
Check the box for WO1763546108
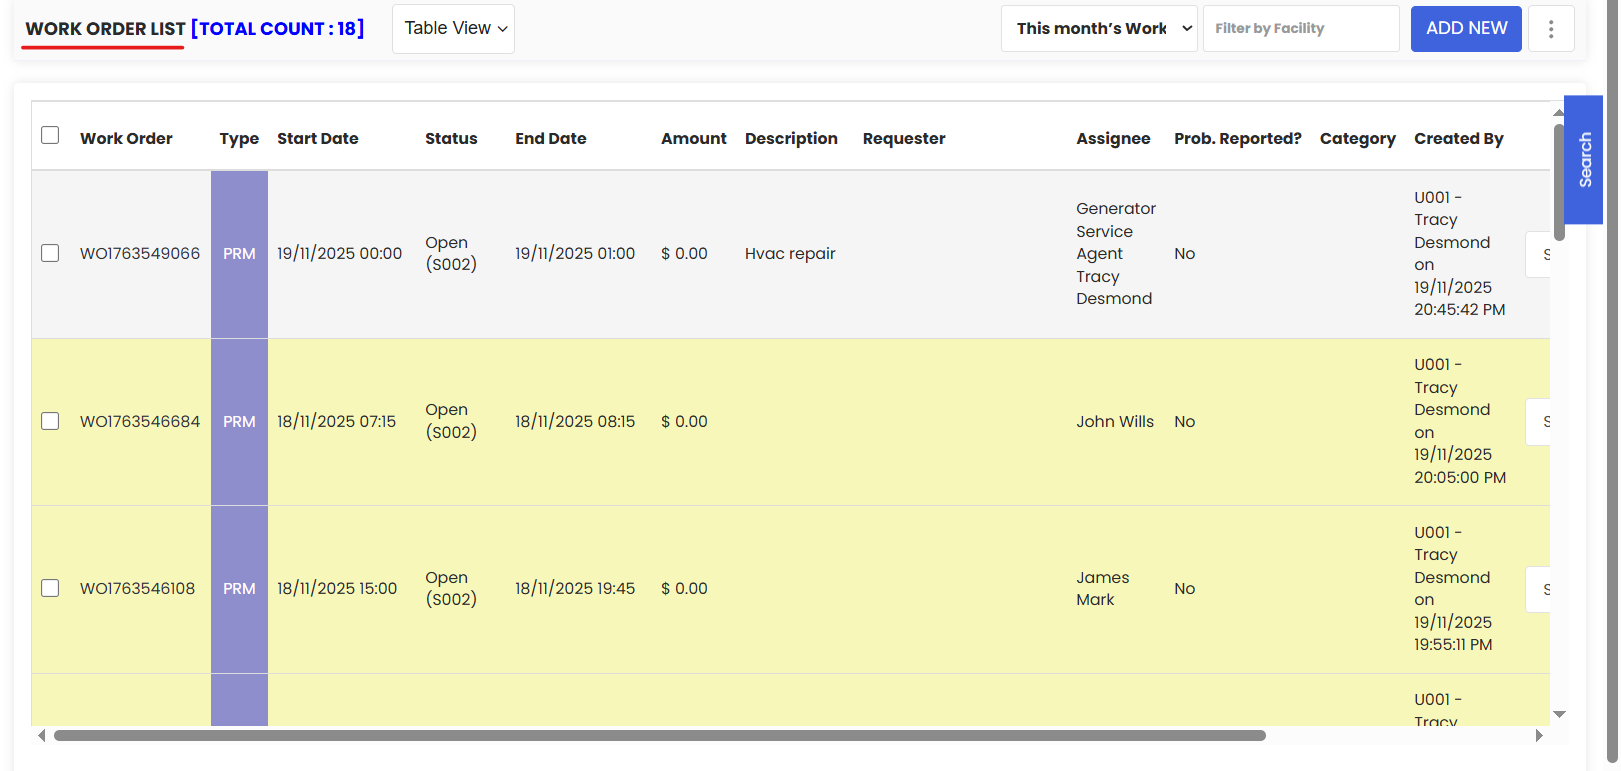pyautogui.click(x=50, y=588)
